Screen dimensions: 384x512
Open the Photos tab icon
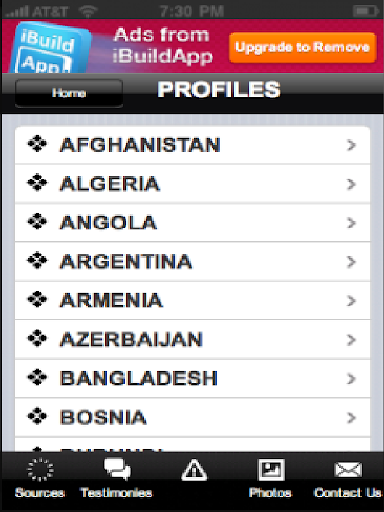pos(271,470)
